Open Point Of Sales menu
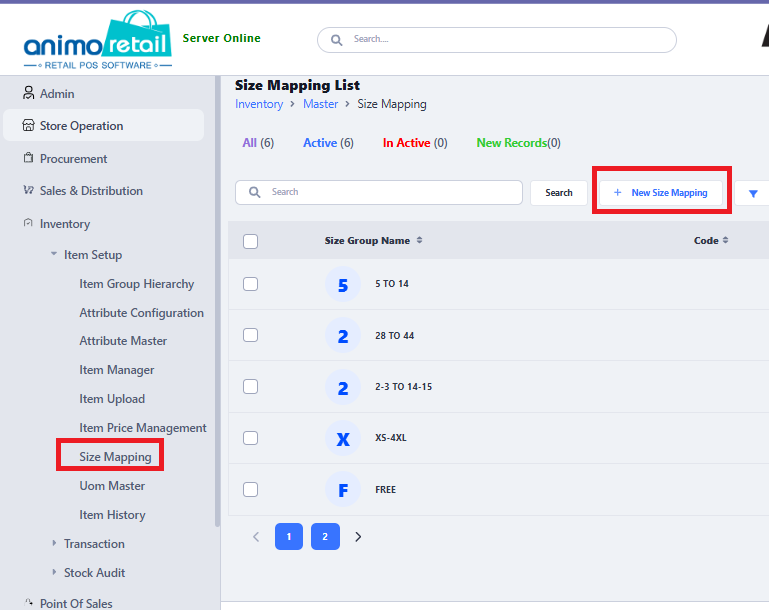This screenshot has width=769, height=610. coord(76,603)
